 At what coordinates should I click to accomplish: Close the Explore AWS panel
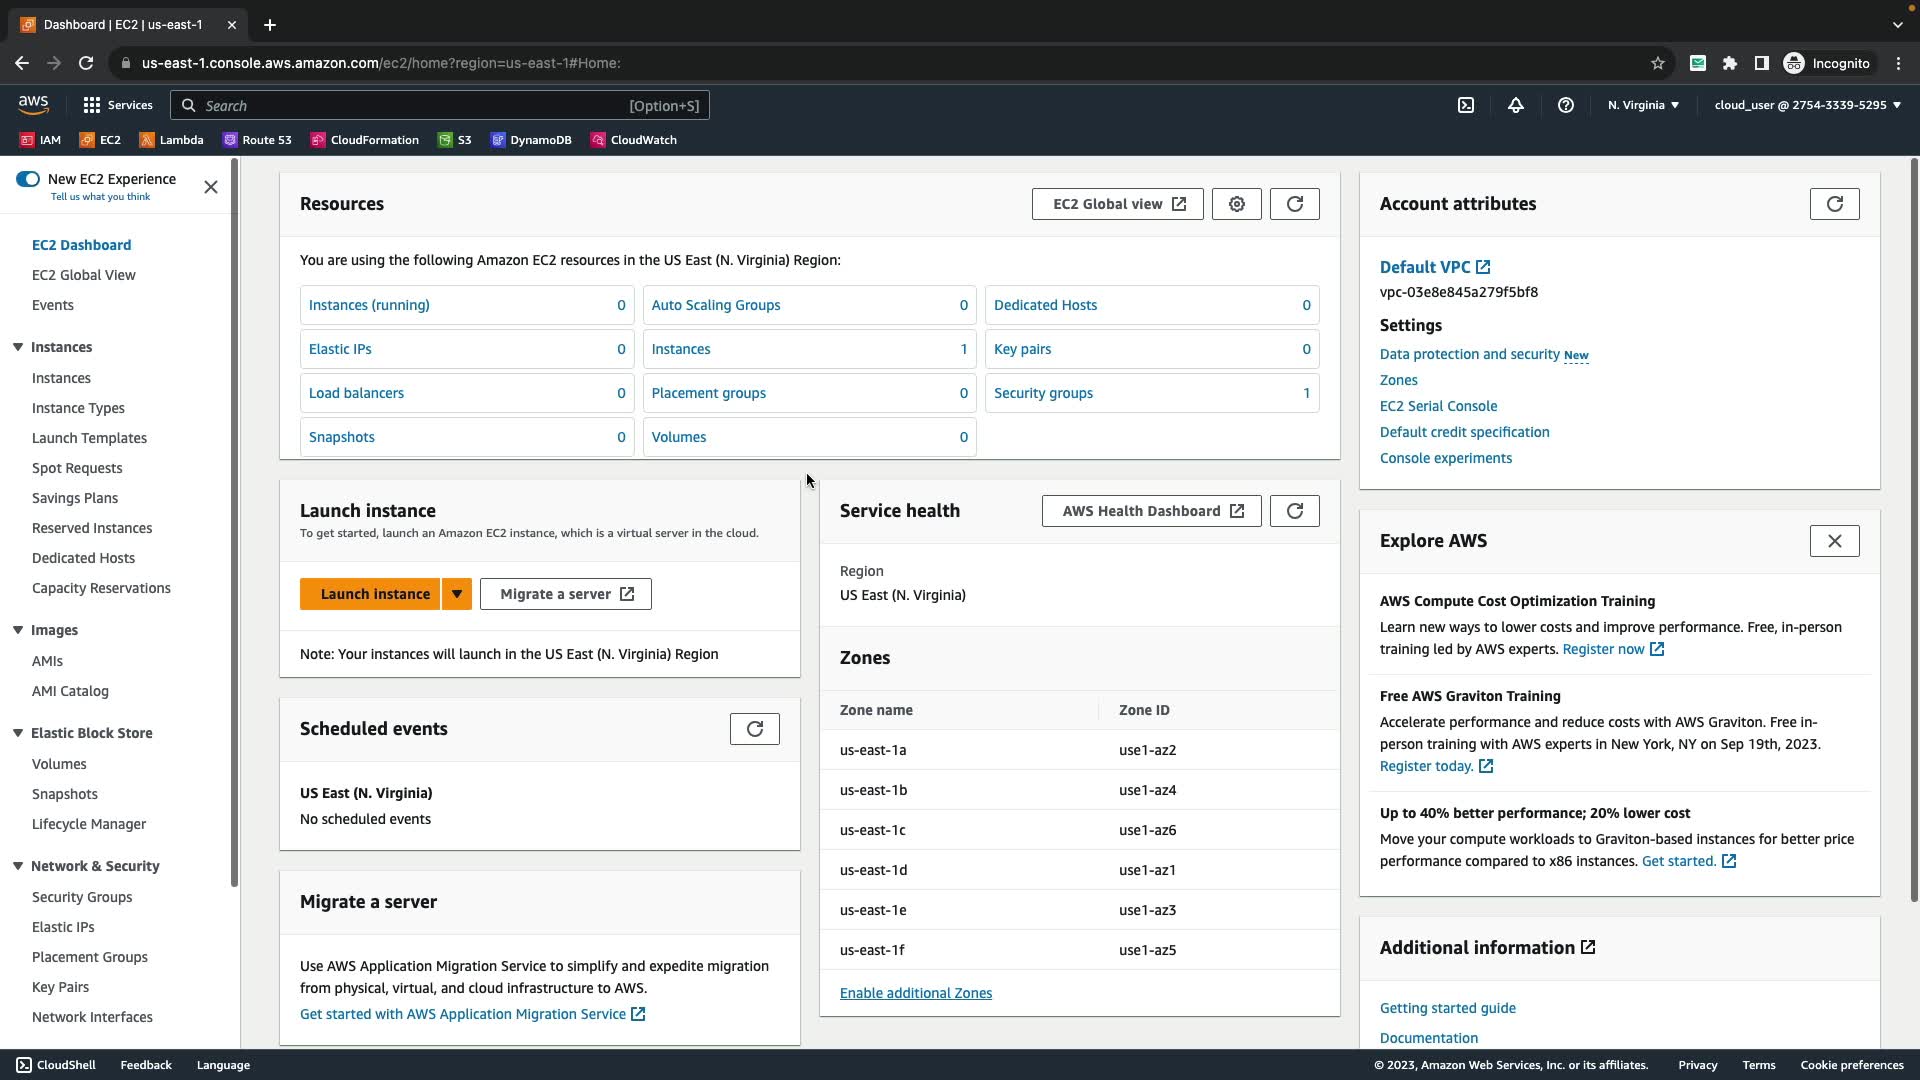tap(1834, 541)
